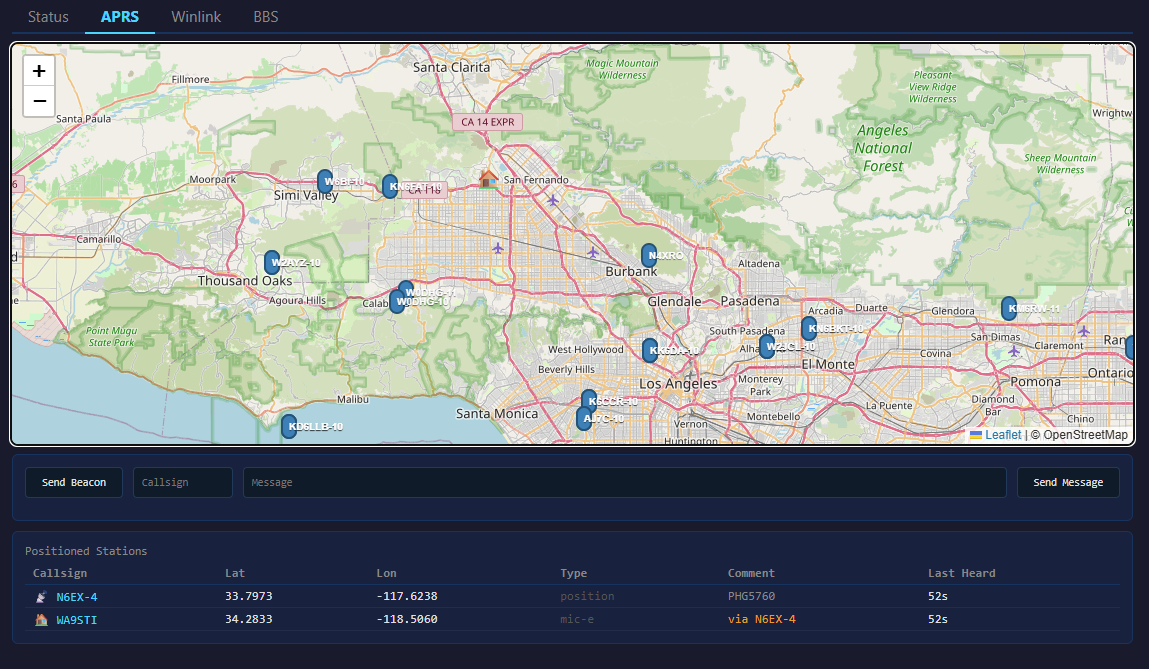Image resolution: width=1149 pixels, height=669 pixels.
Task: Select the W0DHG-10 station marker
Action: tap(397, 301)
